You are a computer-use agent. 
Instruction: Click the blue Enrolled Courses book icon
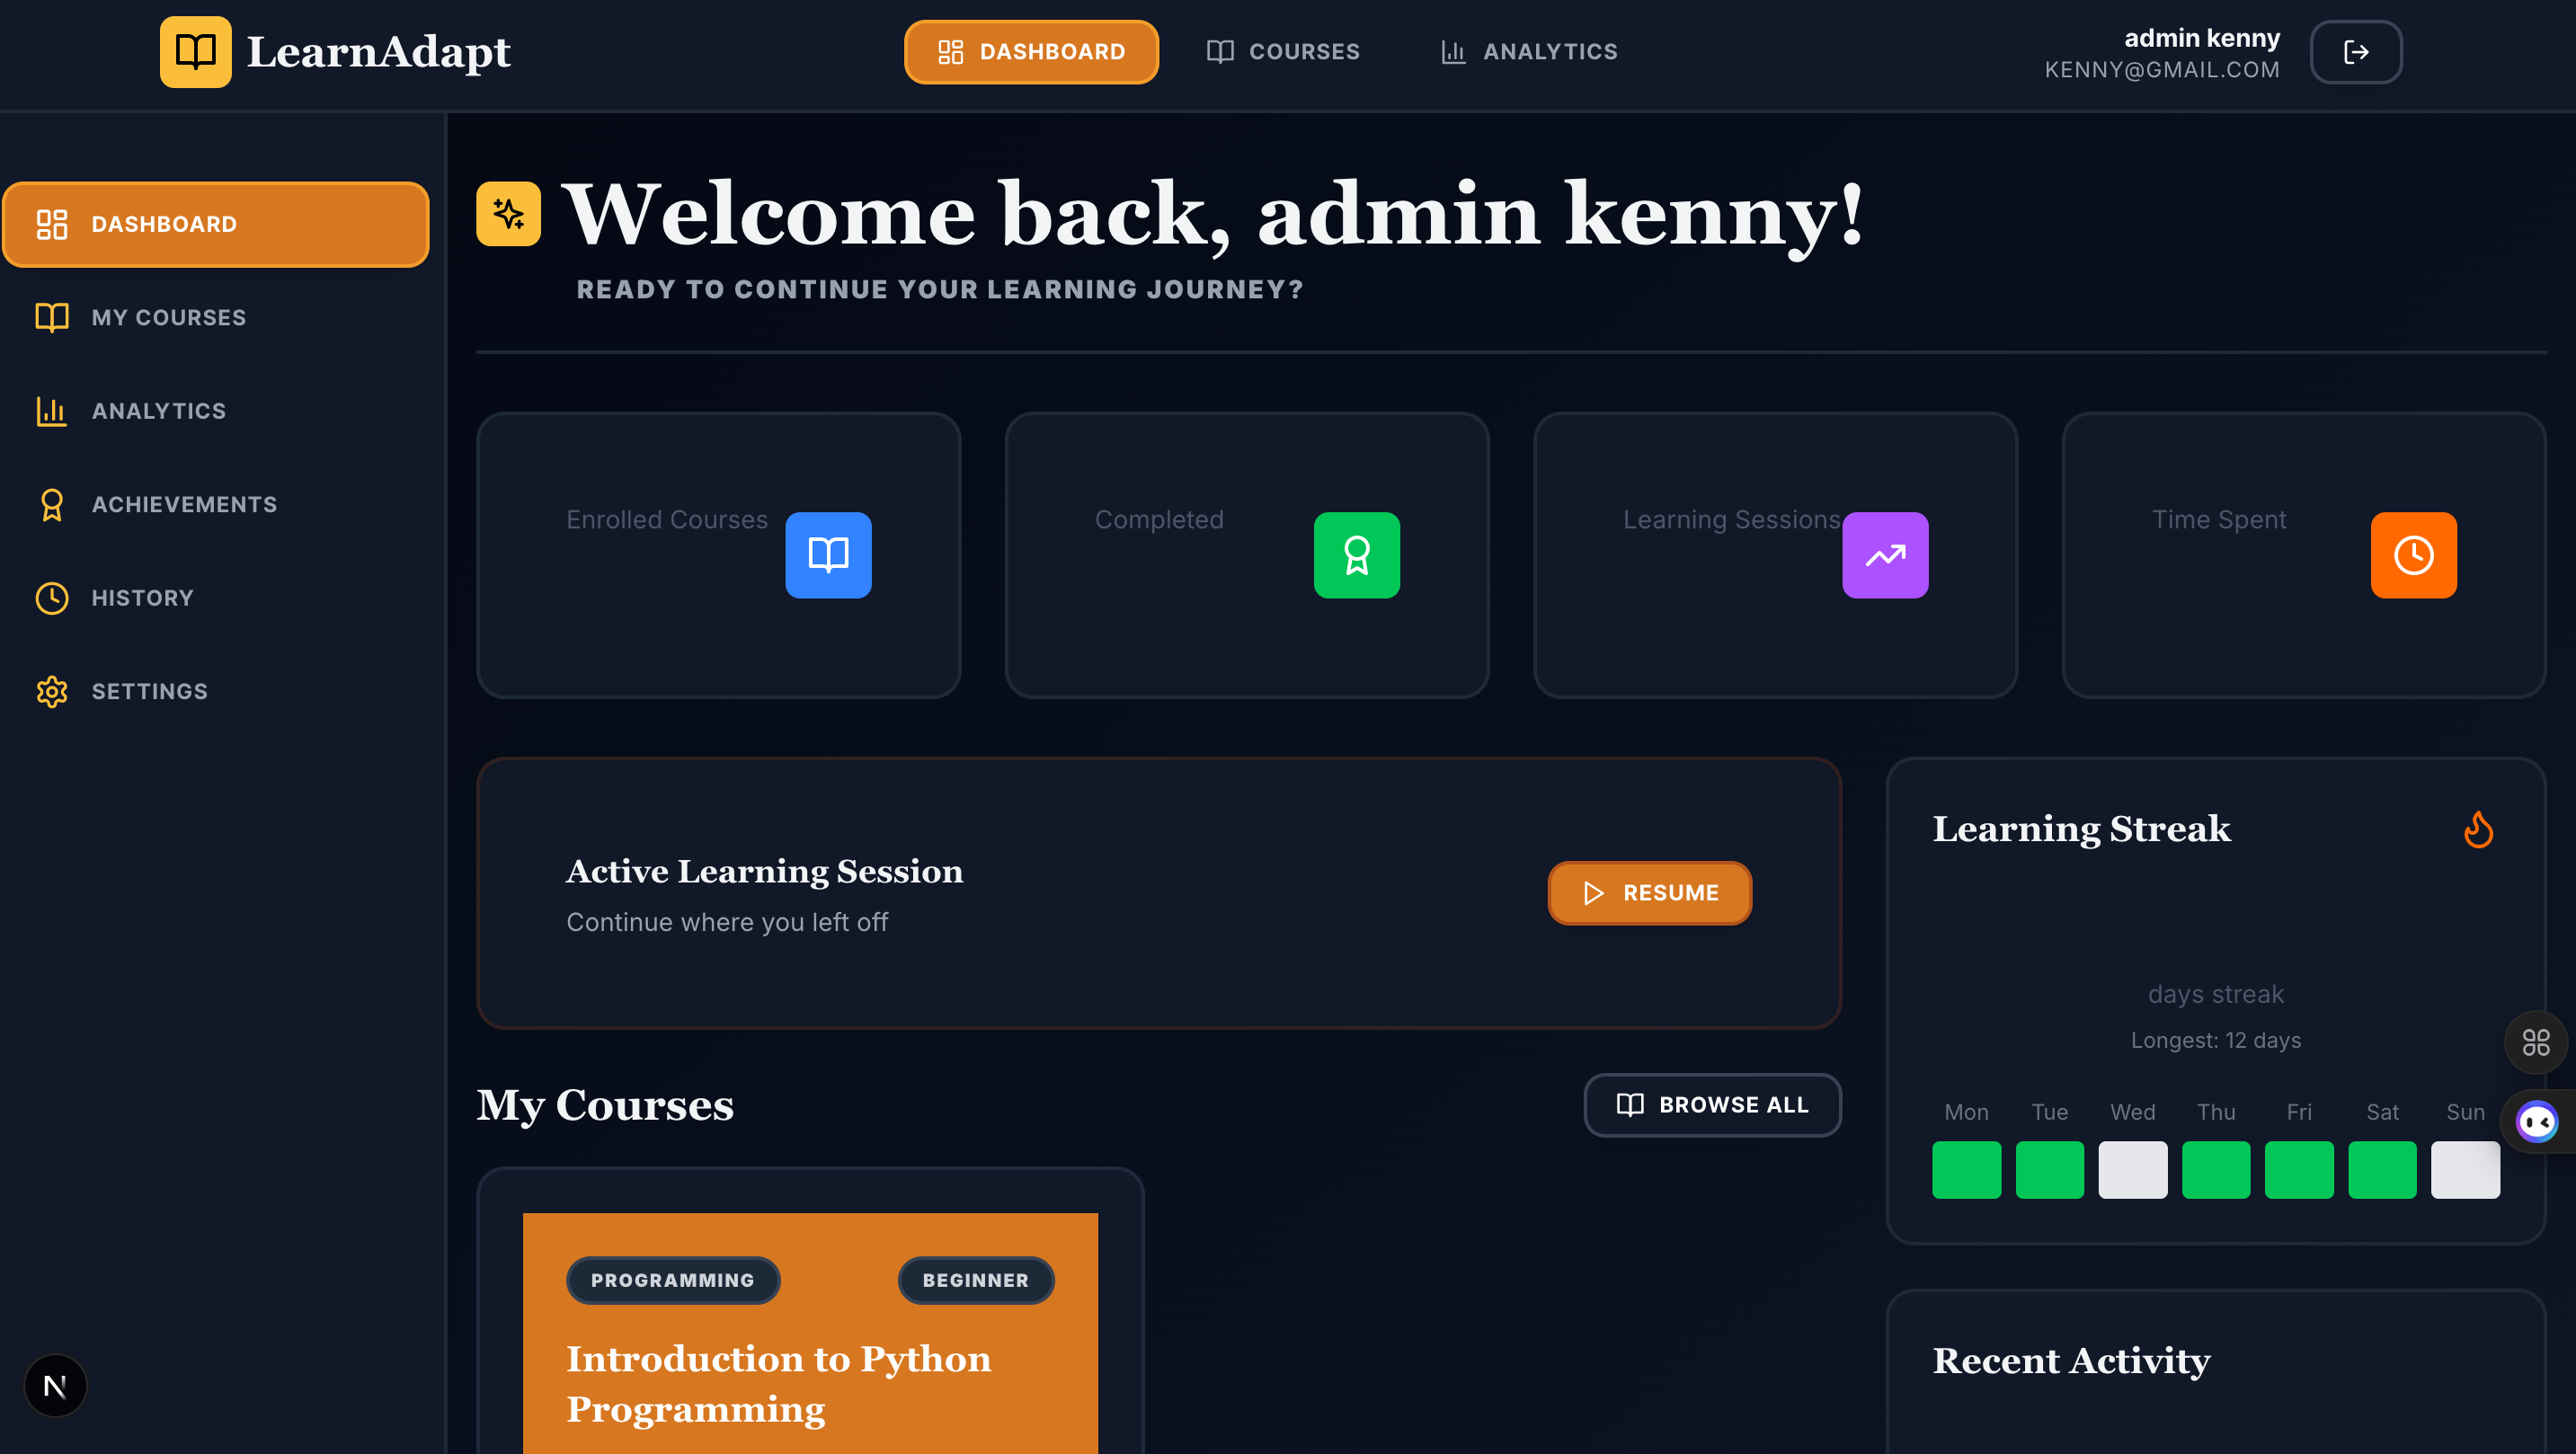pyautogui.click(x=828, y=555)
